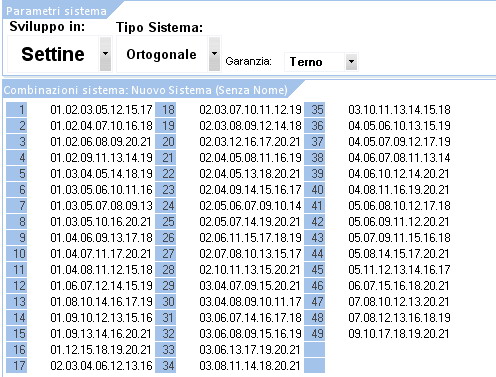496x377 pixels.
Task: Select row number 26 cell
Action: tap(166, 238)
